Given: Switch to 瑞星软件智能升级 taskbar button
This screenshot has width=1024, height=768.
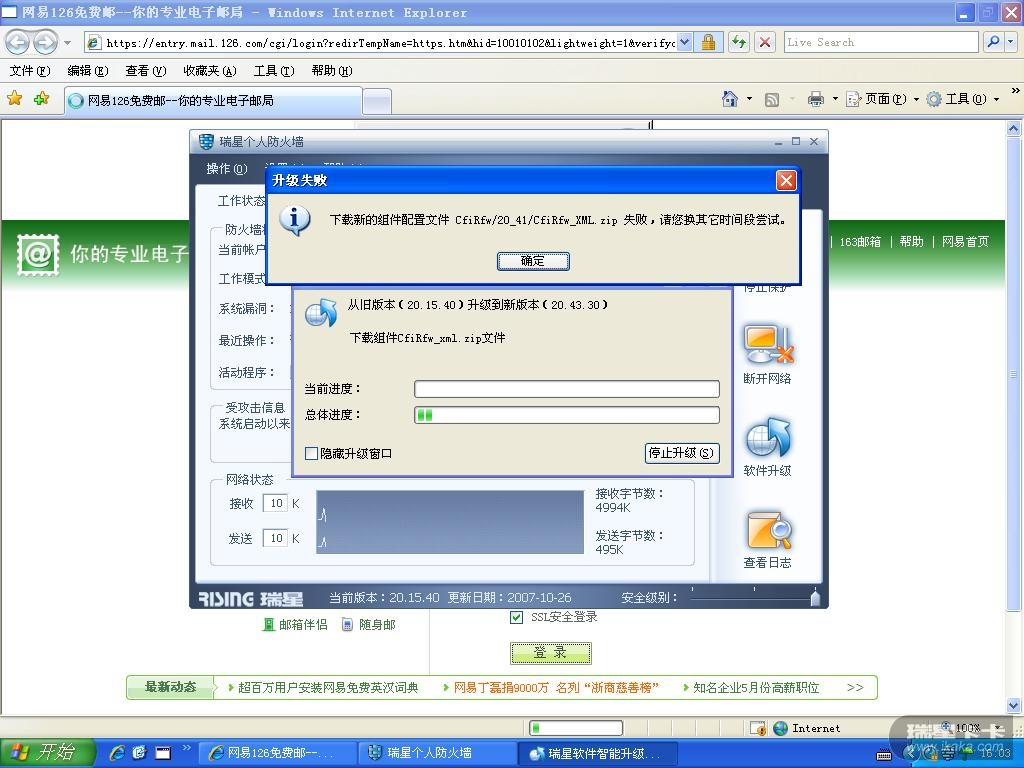Looking at the screenshot, I should 598,754.
